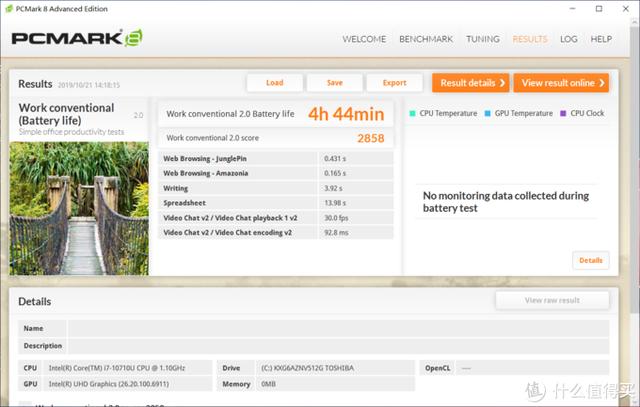The image size is (640, 407).
Task: Click the purple CPU Clock legend marker
Action: pyautogui.click(x=563, y=113)
